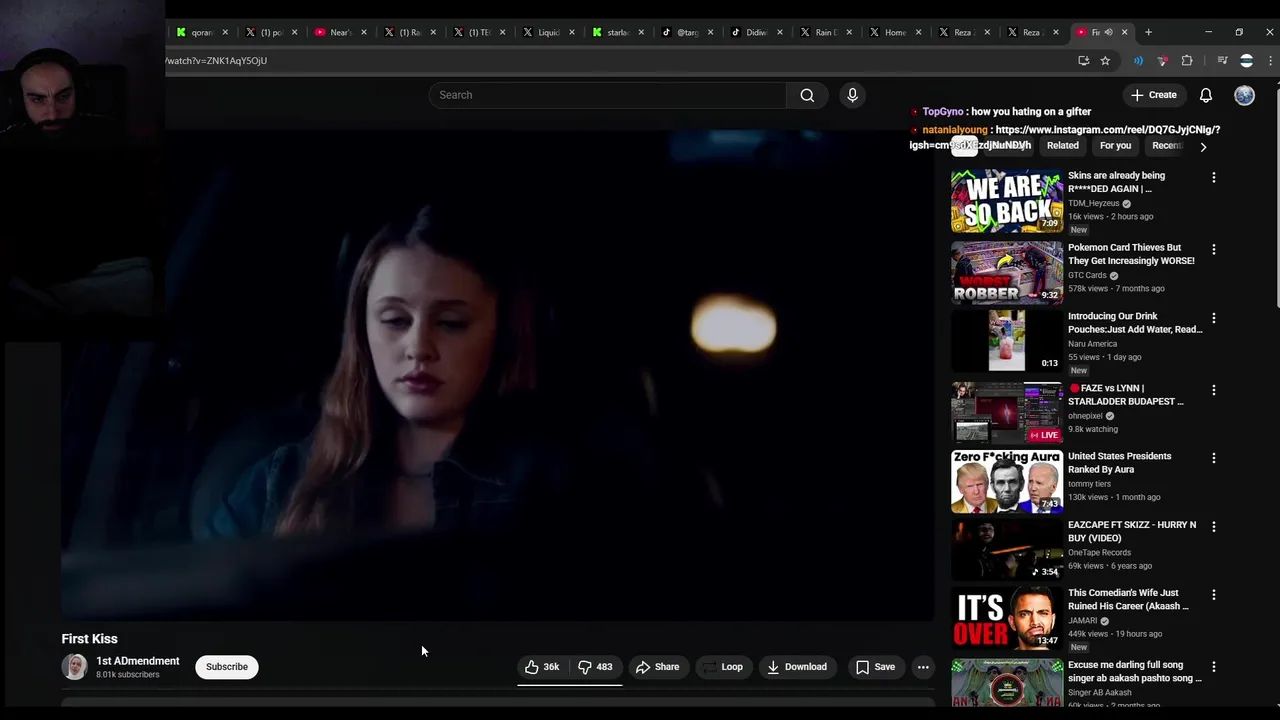1280x720 pixels.
Task: Go to GTC Cards channel
Action: tap(1087, 275)
